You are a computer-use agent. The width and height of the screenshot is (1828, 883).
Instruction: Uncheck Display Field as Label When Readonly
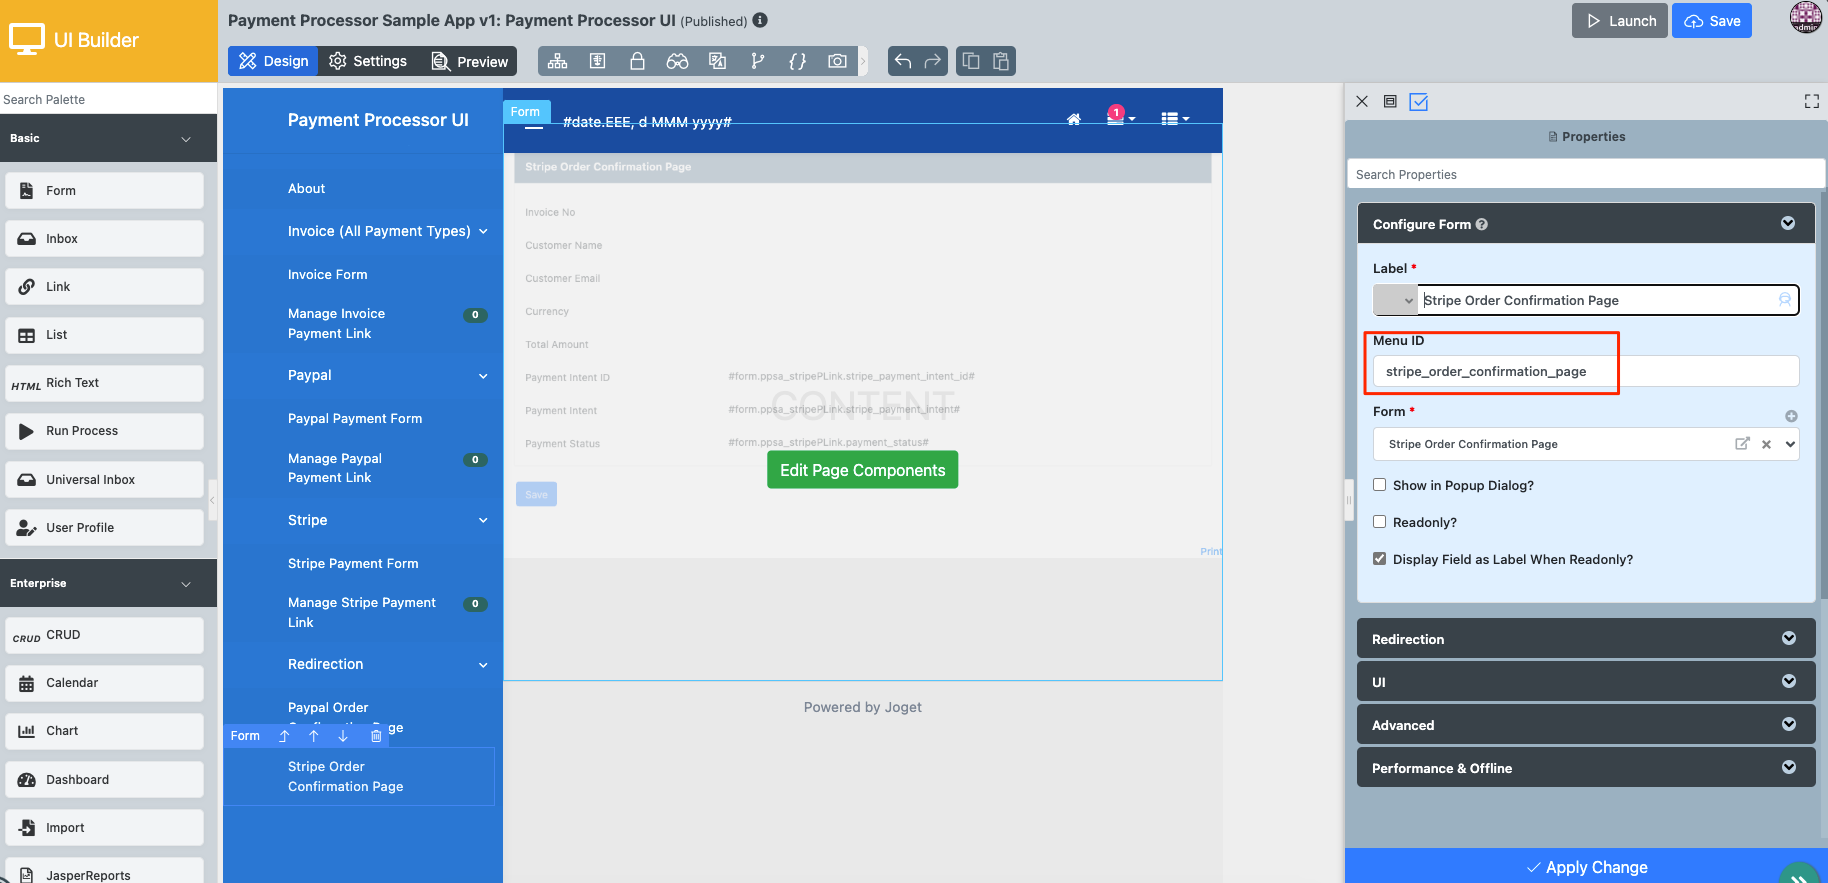click(x=1380, y=559)
